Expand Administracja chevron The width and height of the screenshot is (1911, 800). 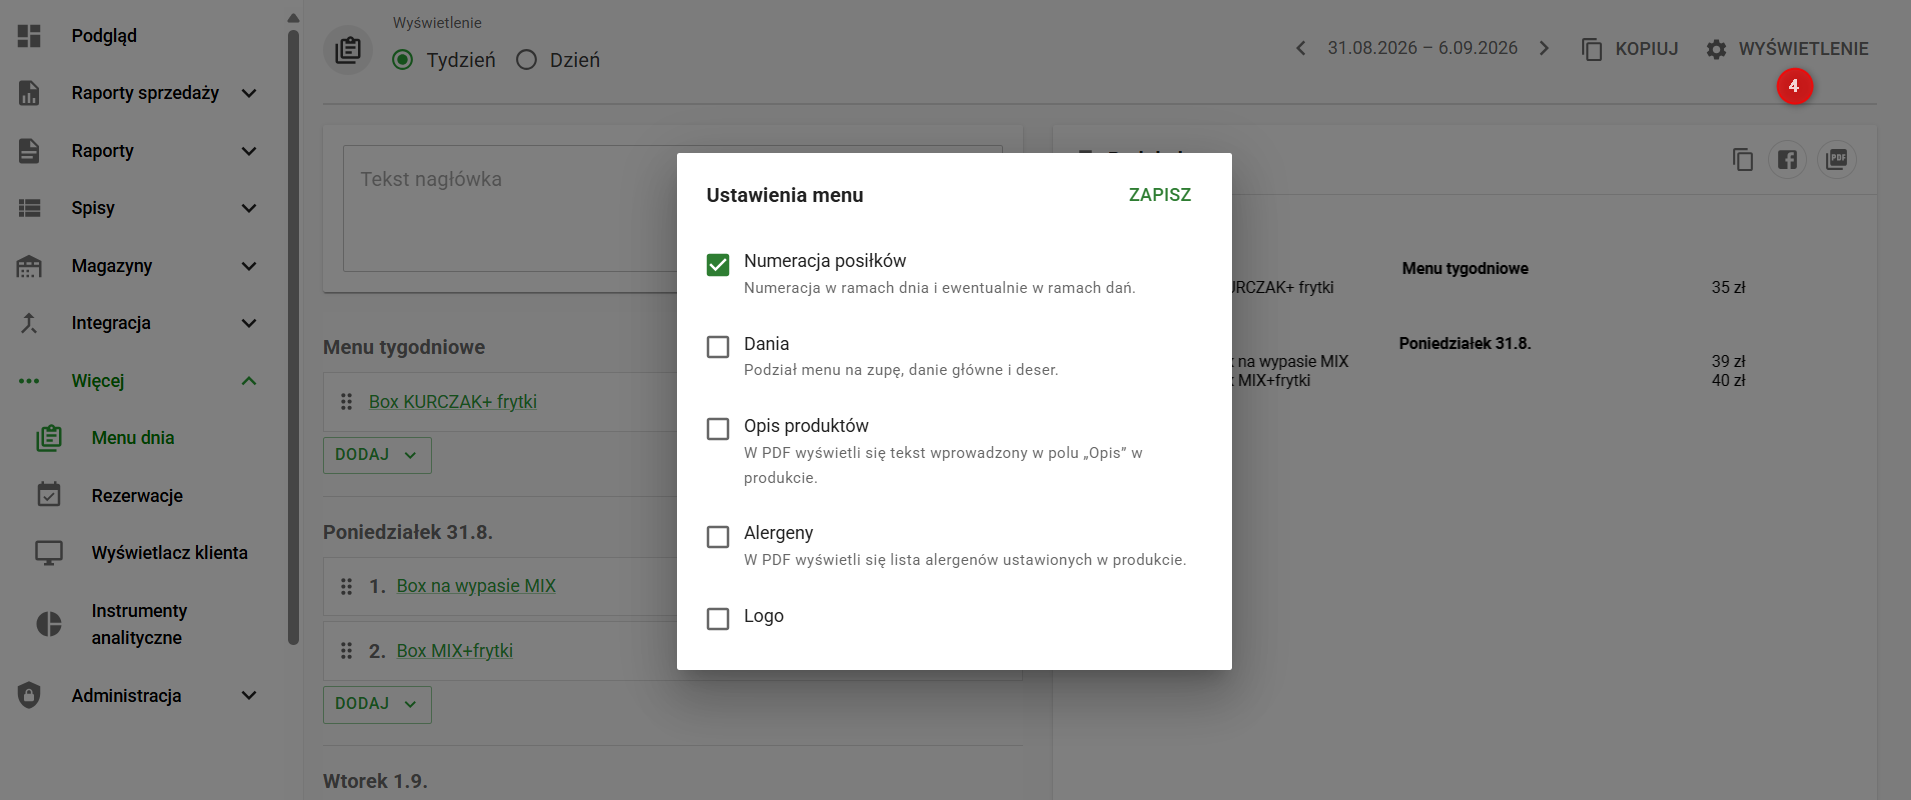(x=249, y=695)
